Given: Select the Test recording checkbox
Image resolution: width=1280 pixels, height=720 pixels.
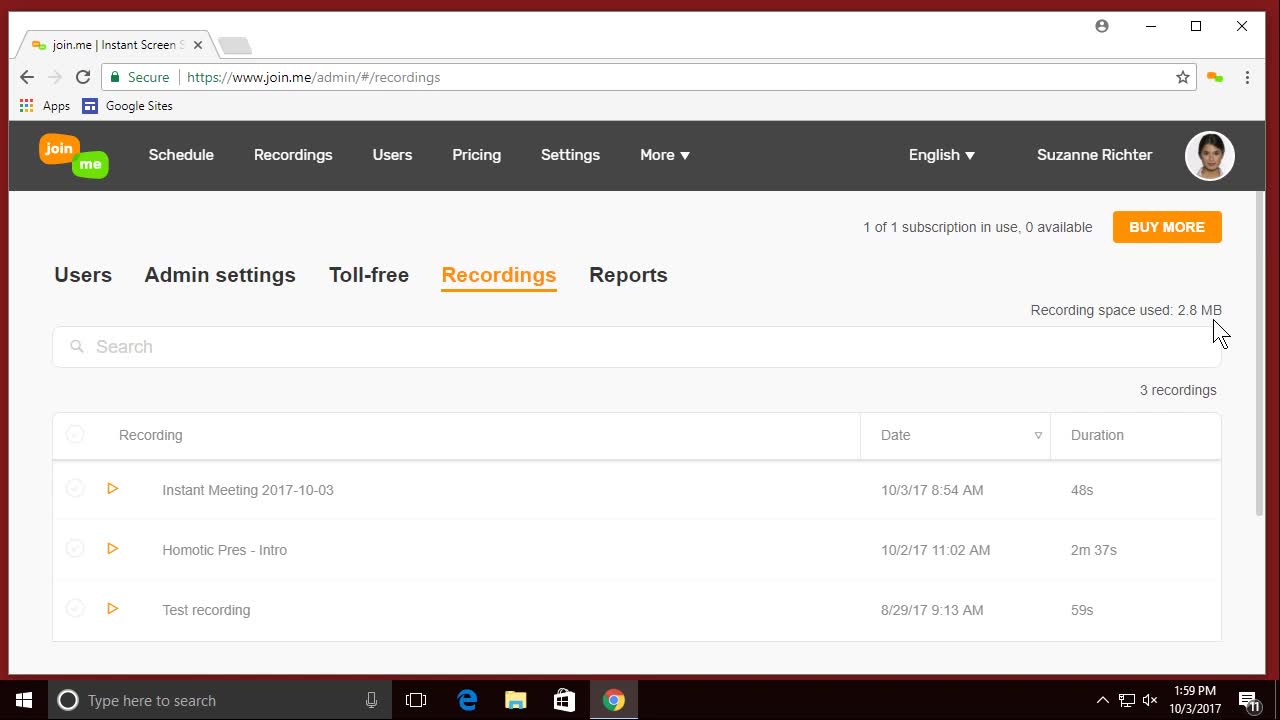Looking at the screenshot, I should (75, 608).
